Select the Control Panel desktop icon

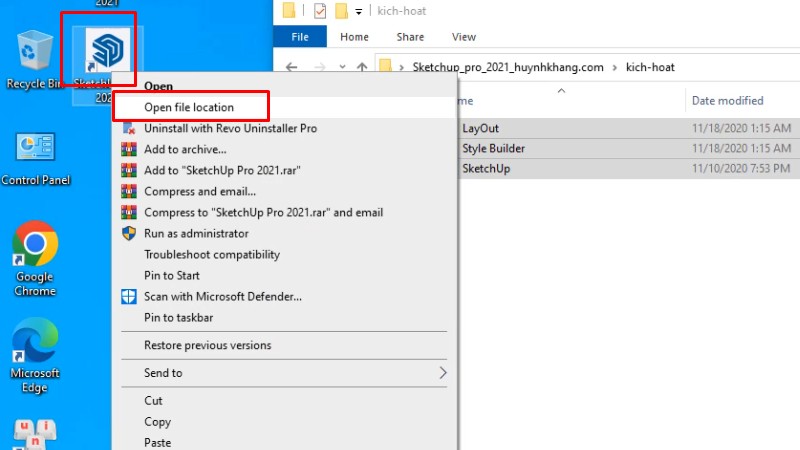coord(36,157)
